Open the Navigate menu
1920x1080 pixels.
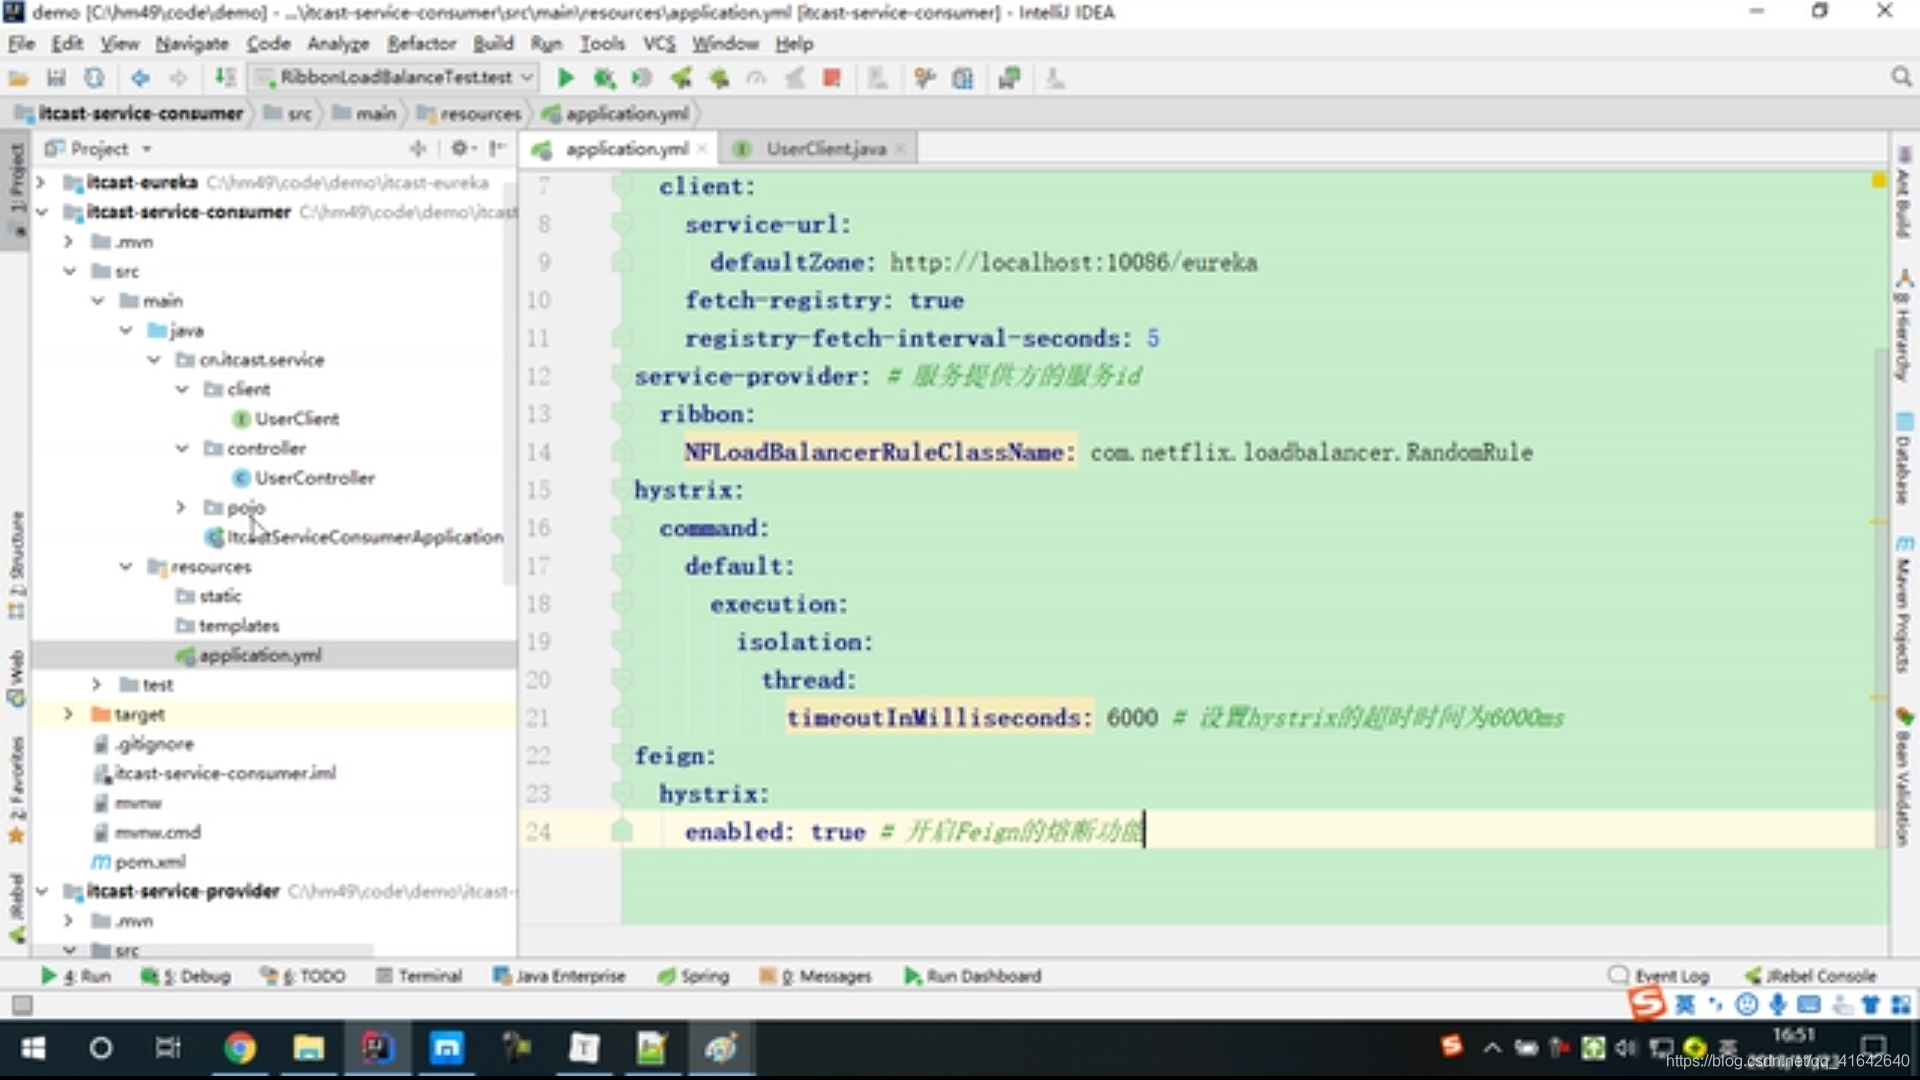click(x=192, y=43)
